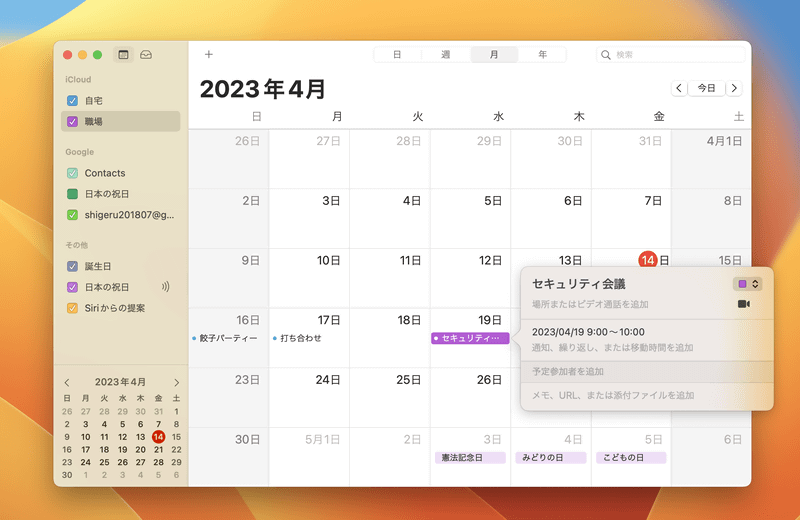Select the 職場 calendar row
800x520 pixels.
(120, 121)
